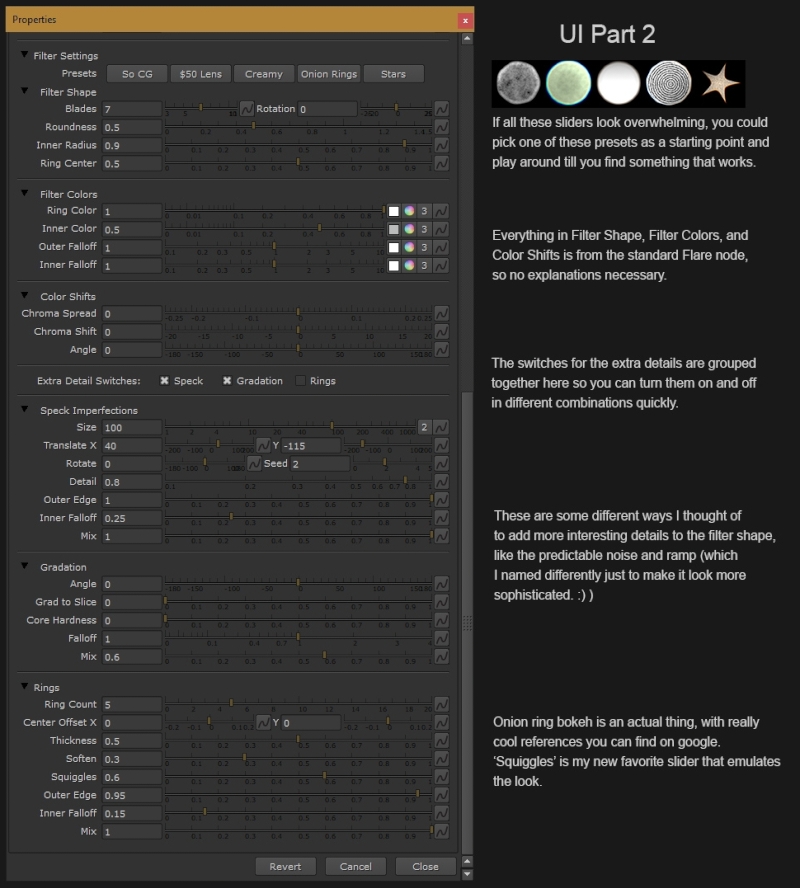This screenshot has width=800, height=888.
Task: Choose the Creamy preset
Action: [x=264, y=74]
